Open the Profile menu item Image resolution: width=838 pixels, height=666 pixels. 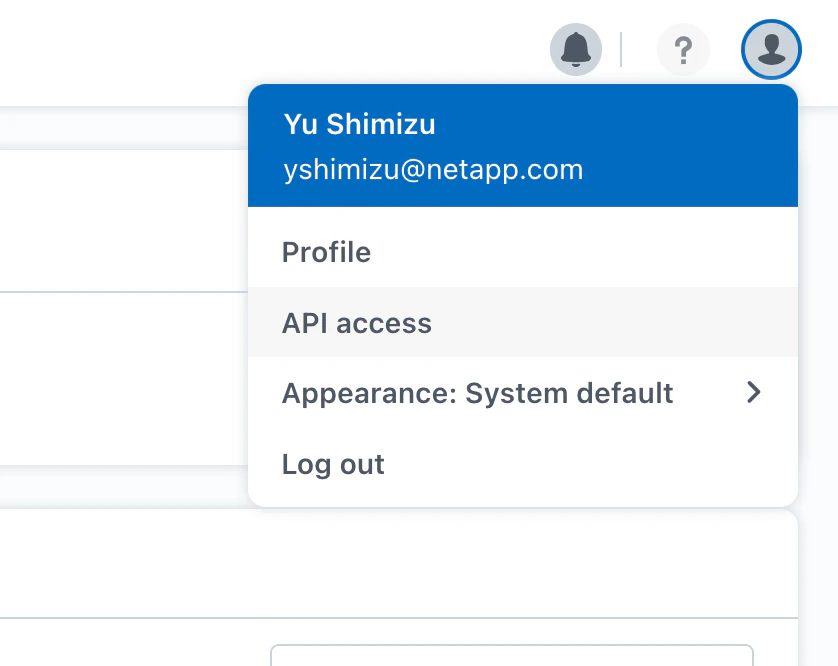coord(523,252)
